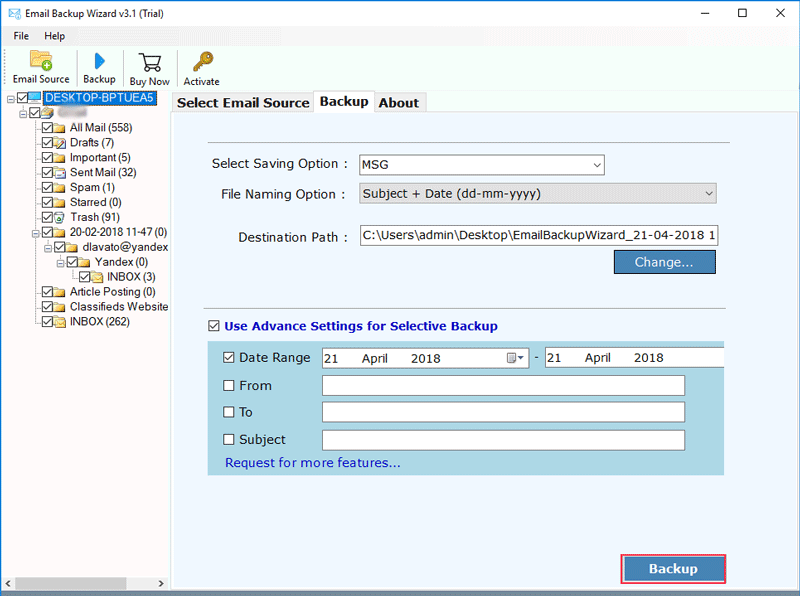Click the Yandex (0) folder icon
This screenshot has width=800, height=596.
click(x=84, y=262)
